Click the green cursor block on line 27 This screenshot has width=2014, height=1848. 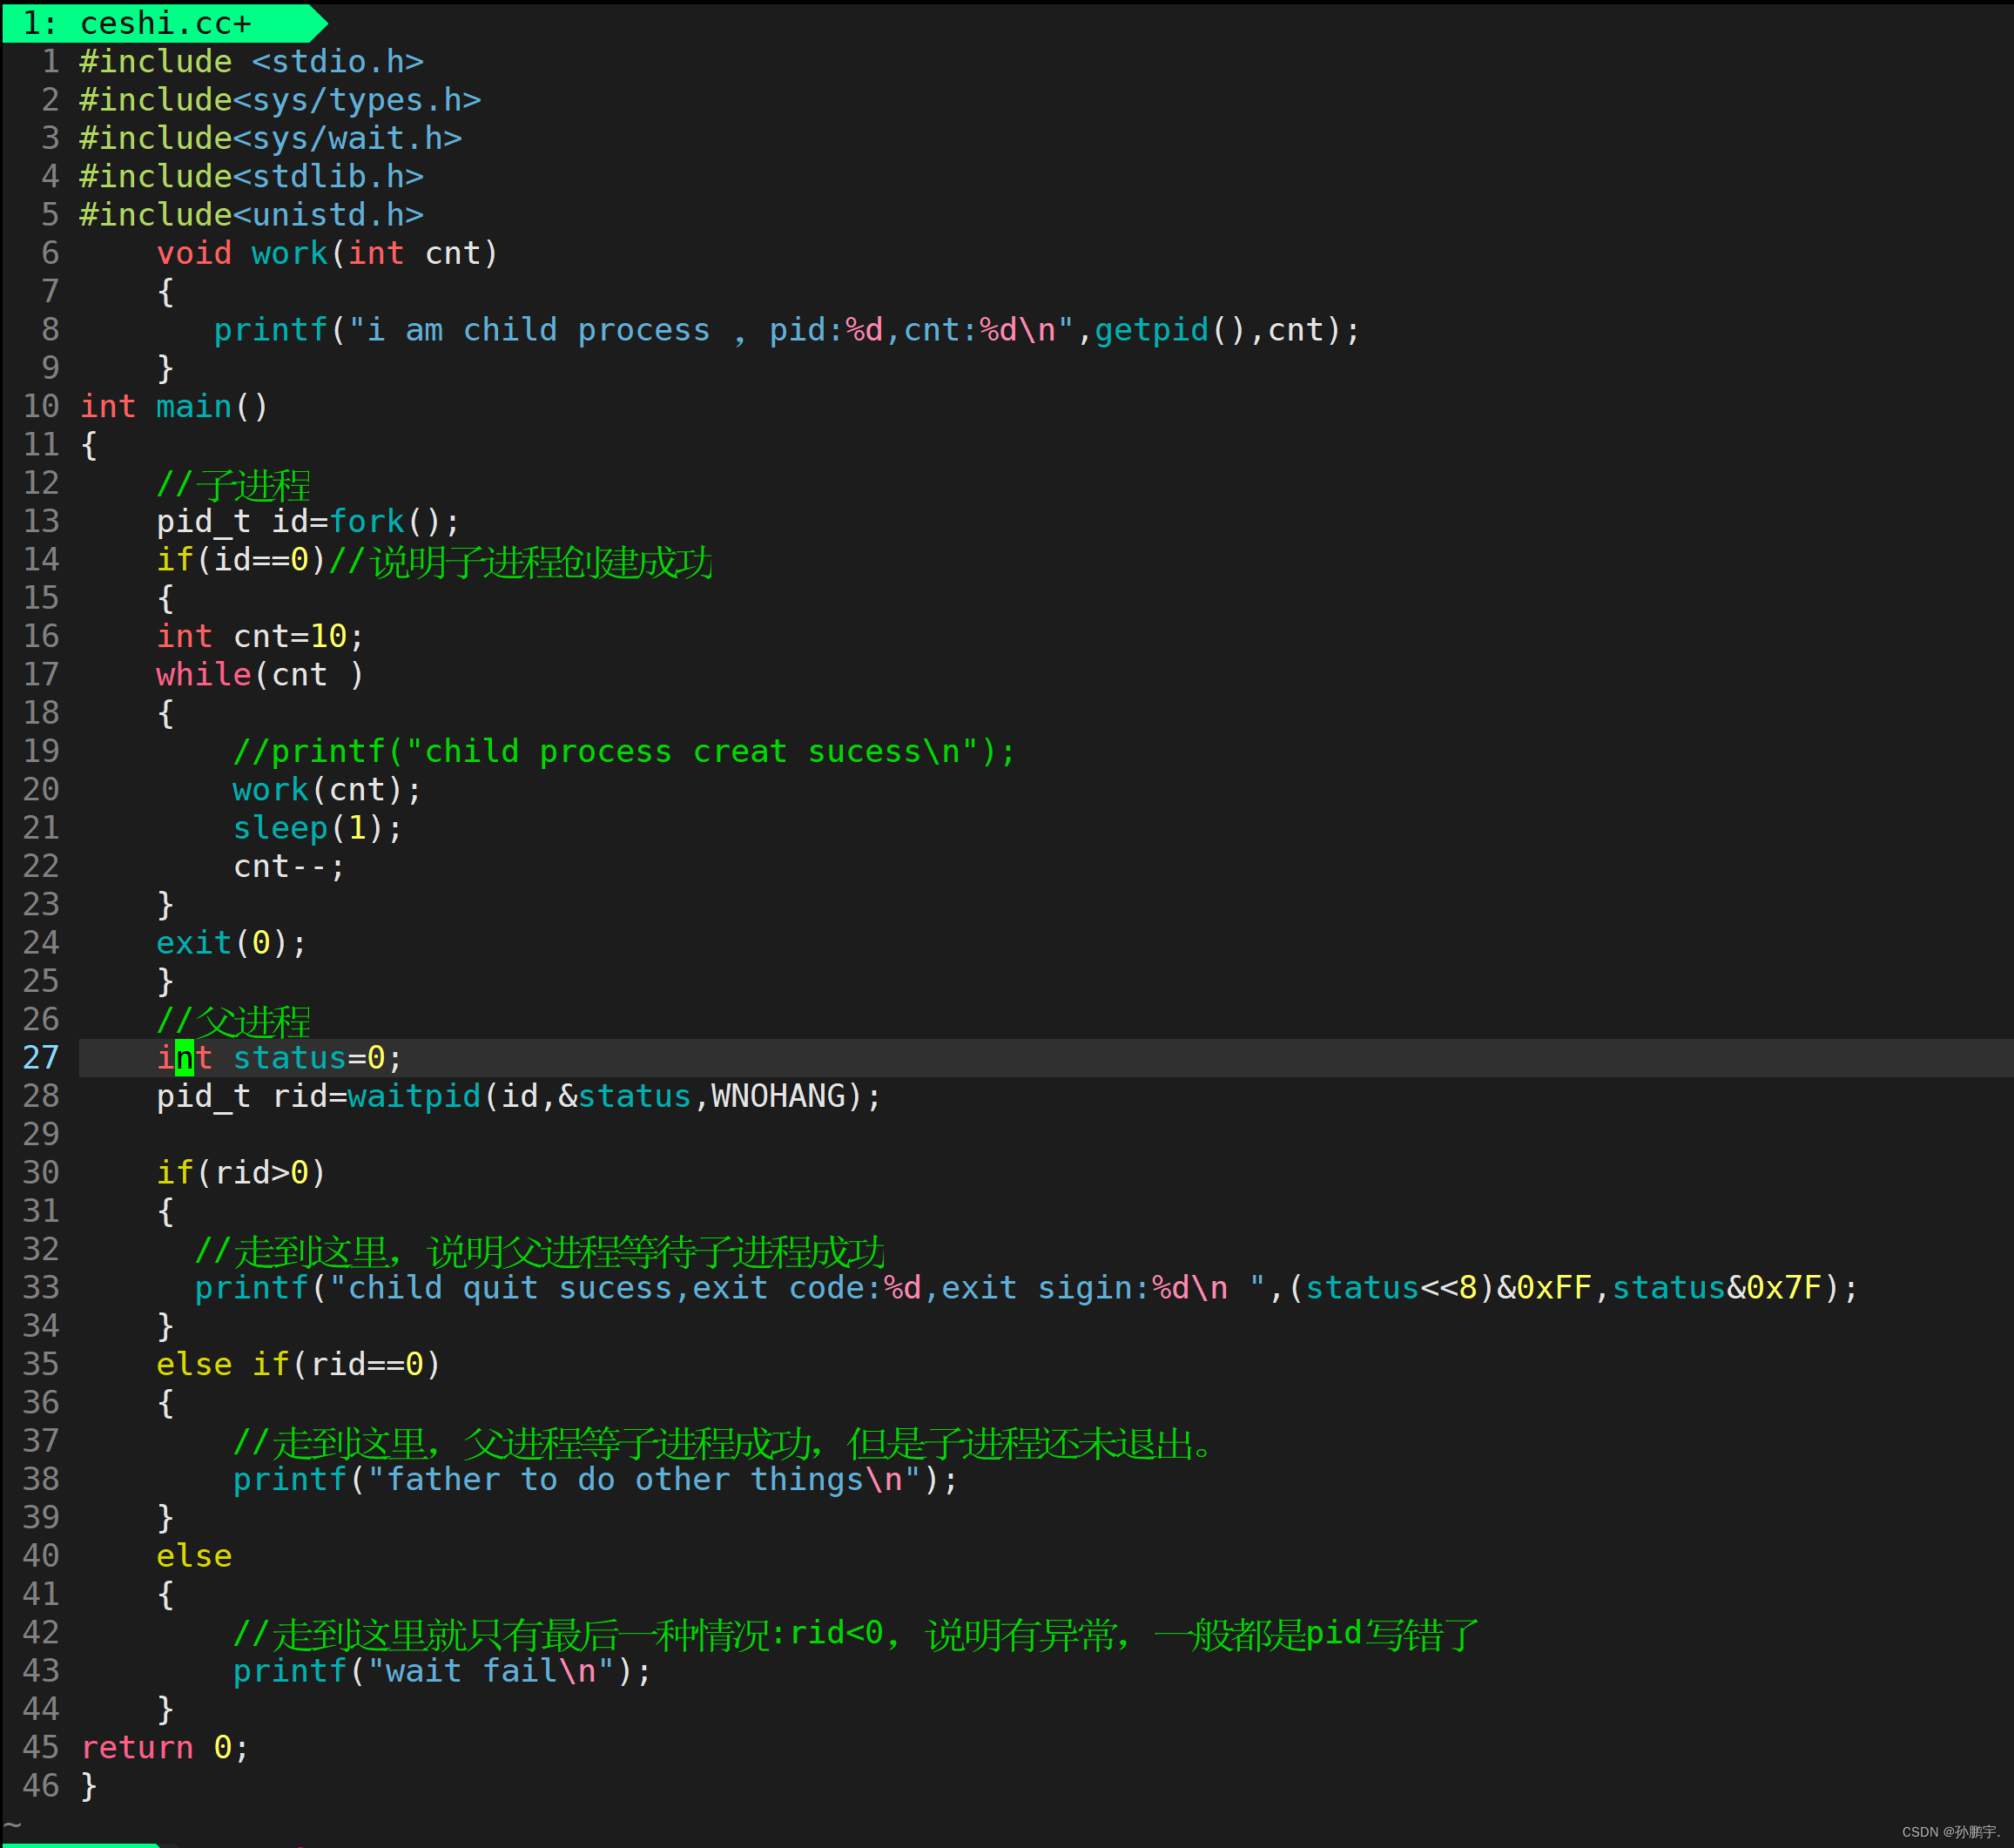tap(184, 1057)
